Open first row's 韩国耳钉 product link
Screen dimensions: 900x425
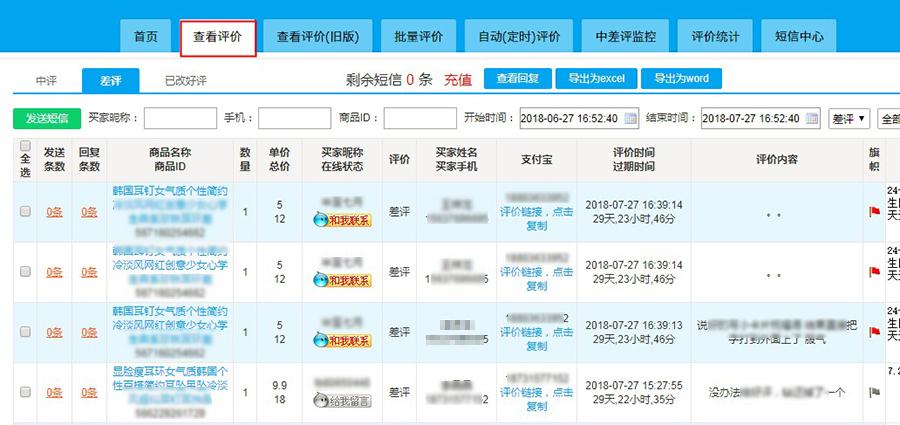pos(170,204)
